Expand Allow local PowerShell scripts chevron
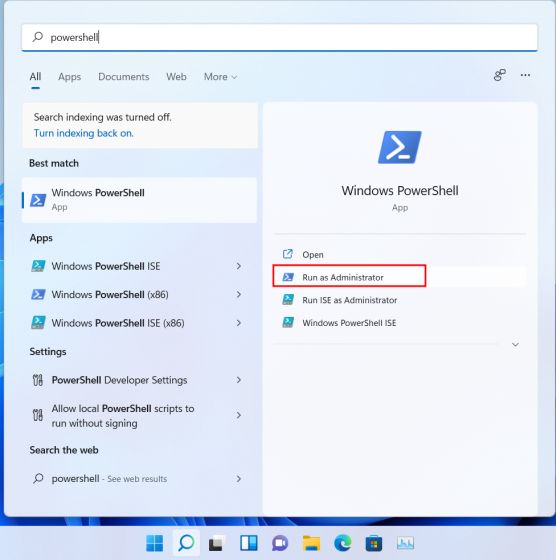The height and width of the screenshot is (560, 556). click(239, 415)
